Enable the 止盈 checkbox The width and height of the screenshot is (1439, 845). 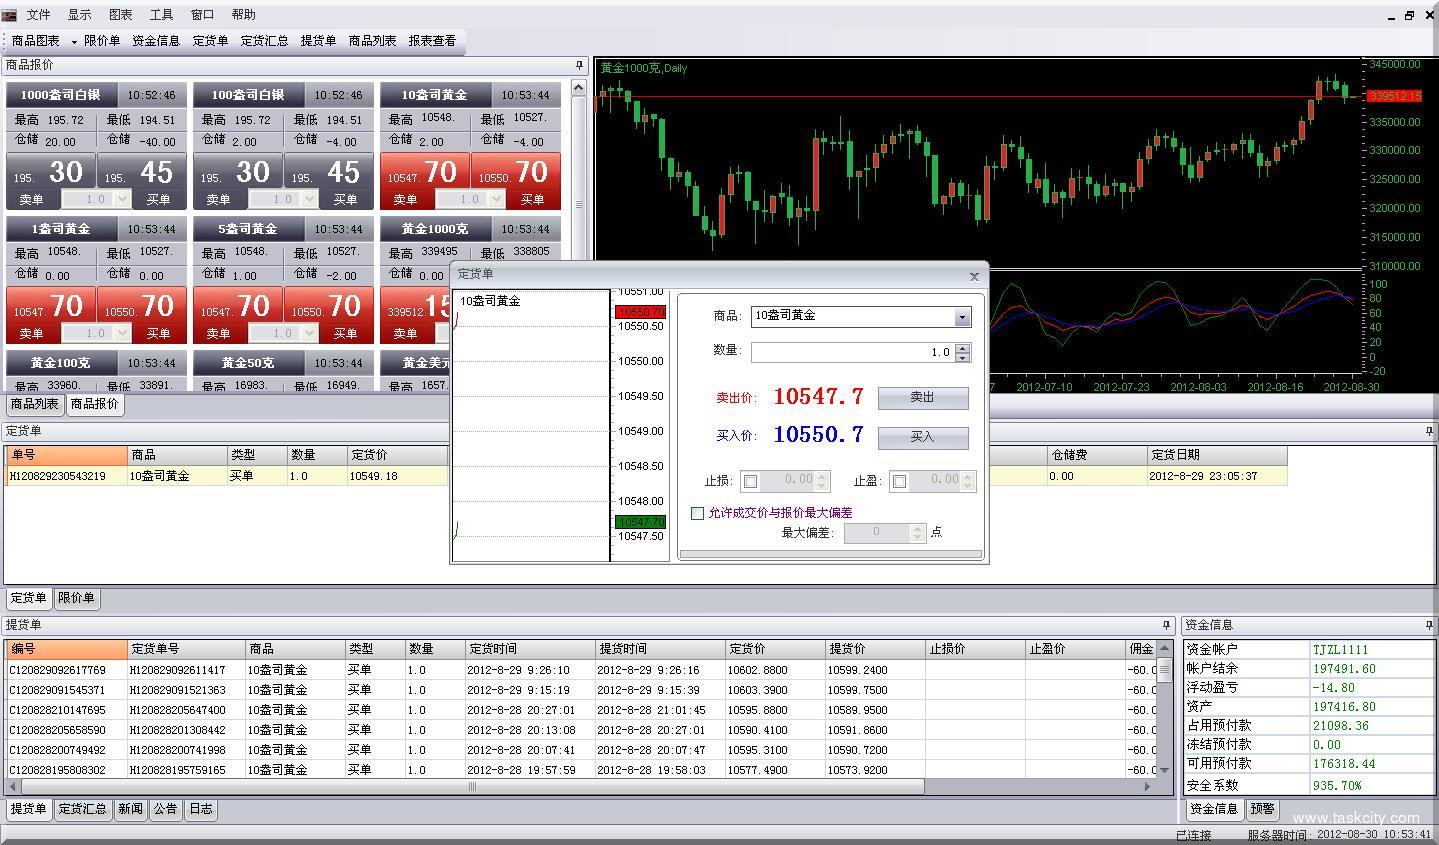(x=900, y=482)
